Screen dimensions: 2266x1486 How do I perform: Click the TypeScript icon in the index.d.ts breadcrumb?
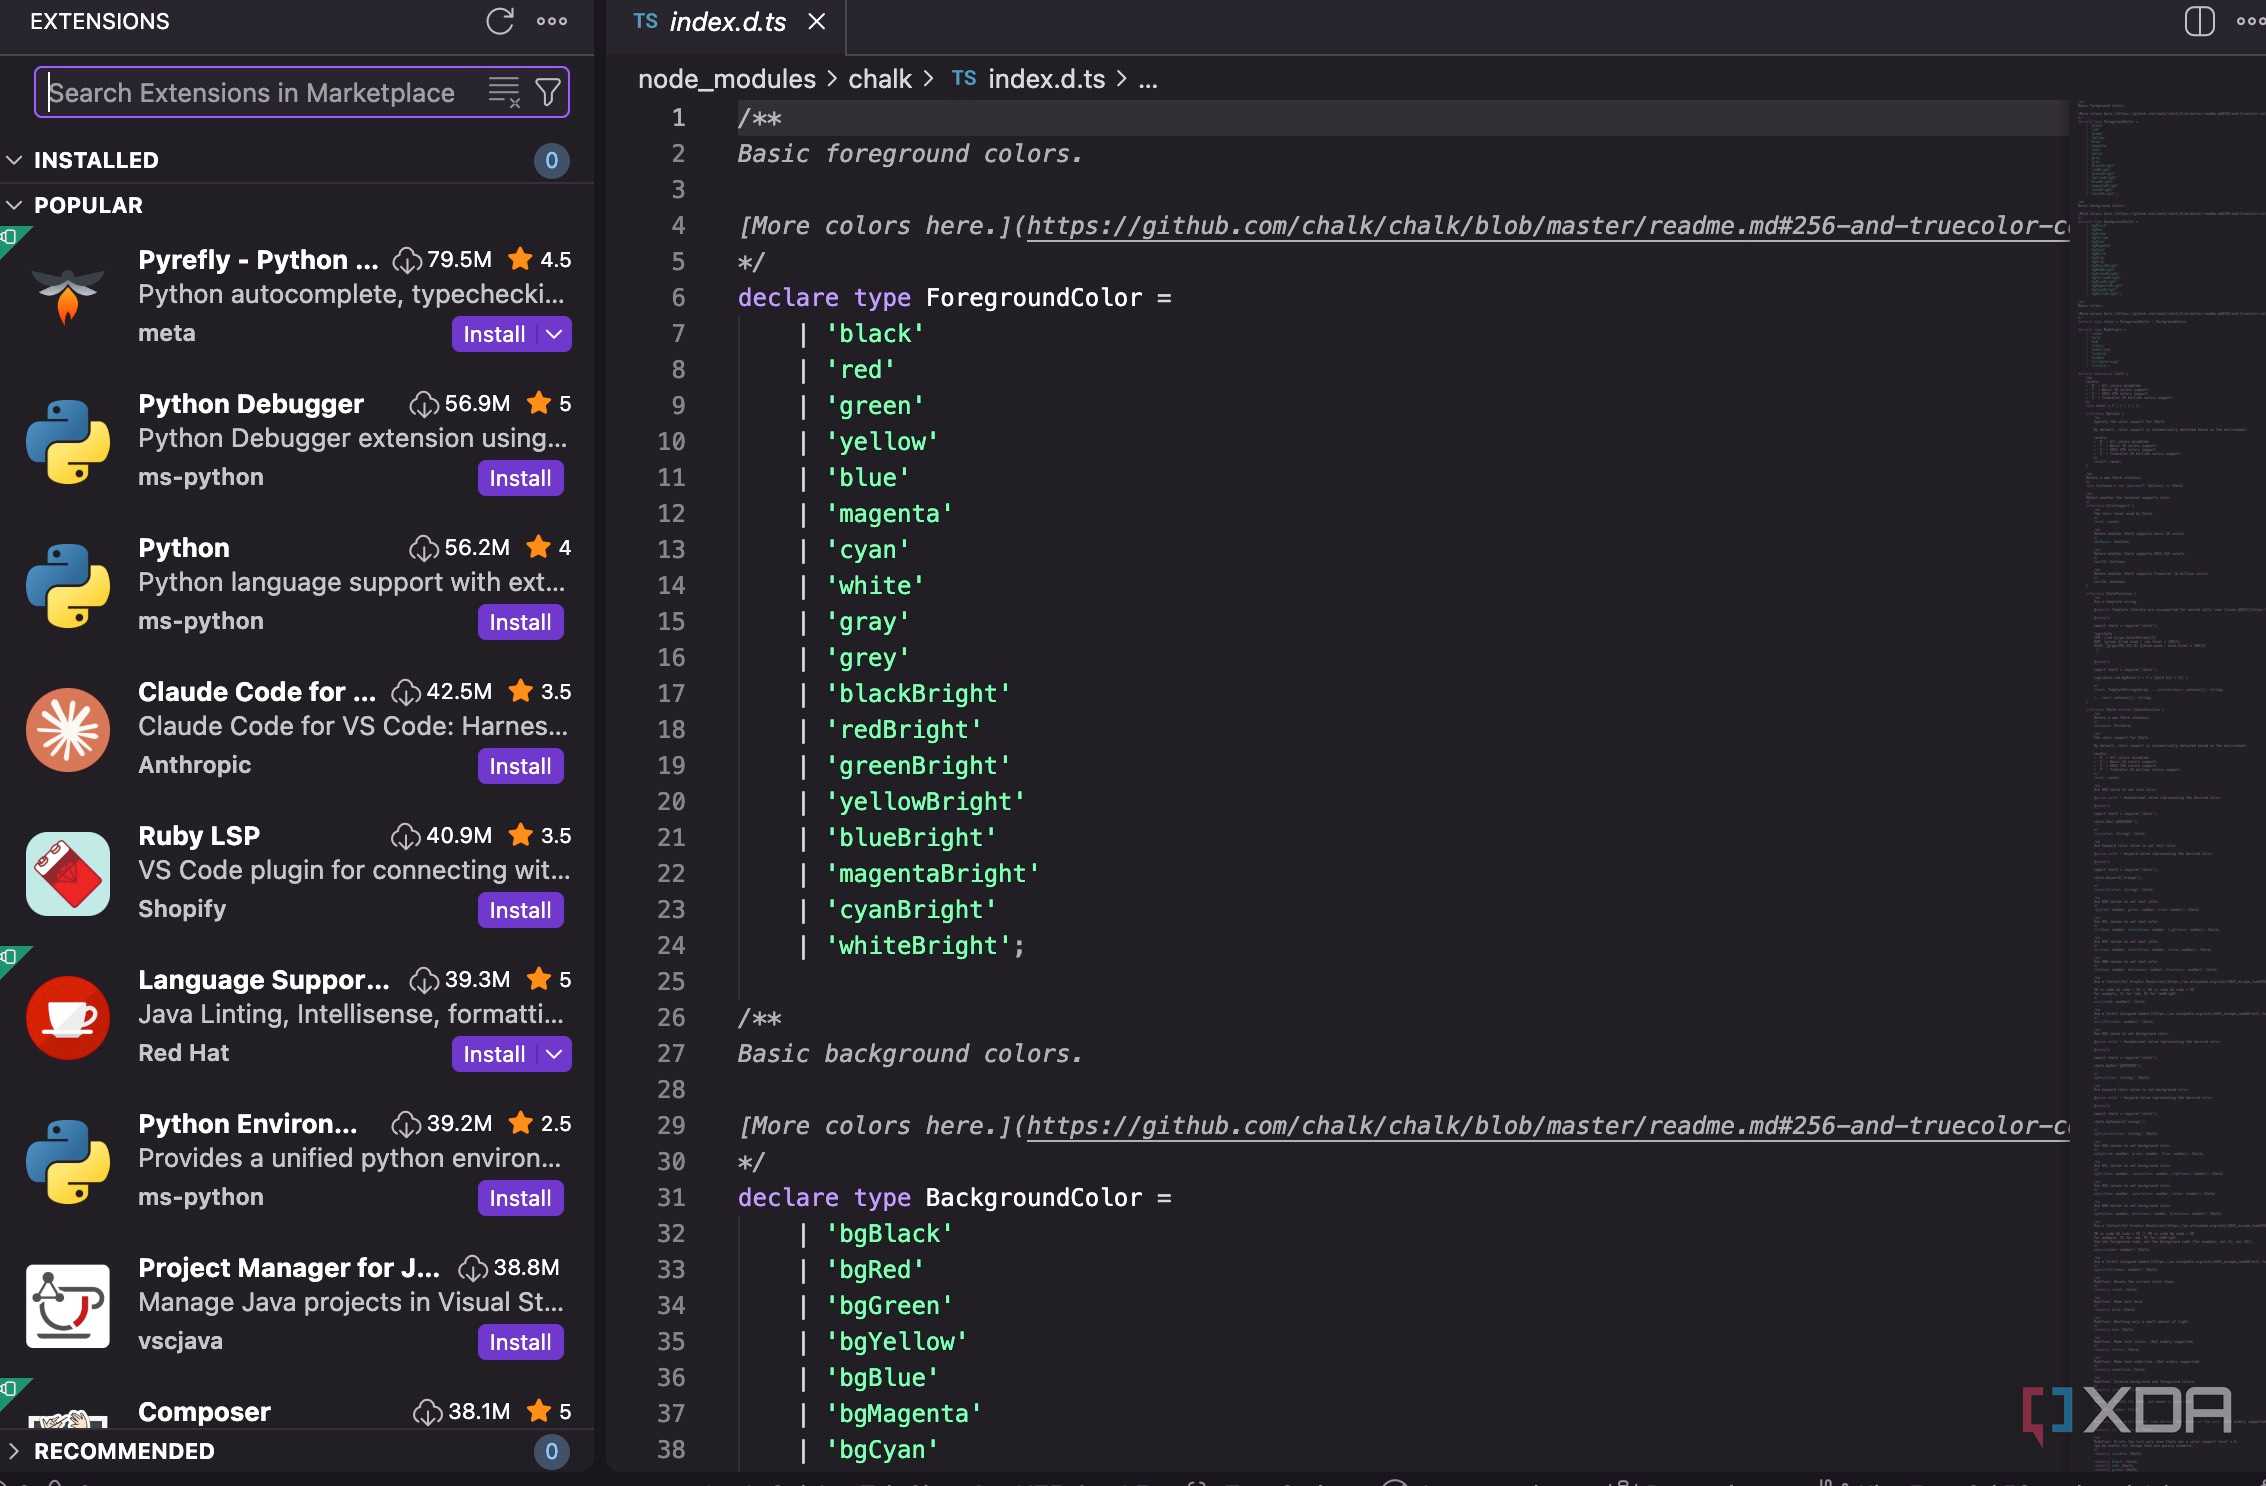pos(964,78)
